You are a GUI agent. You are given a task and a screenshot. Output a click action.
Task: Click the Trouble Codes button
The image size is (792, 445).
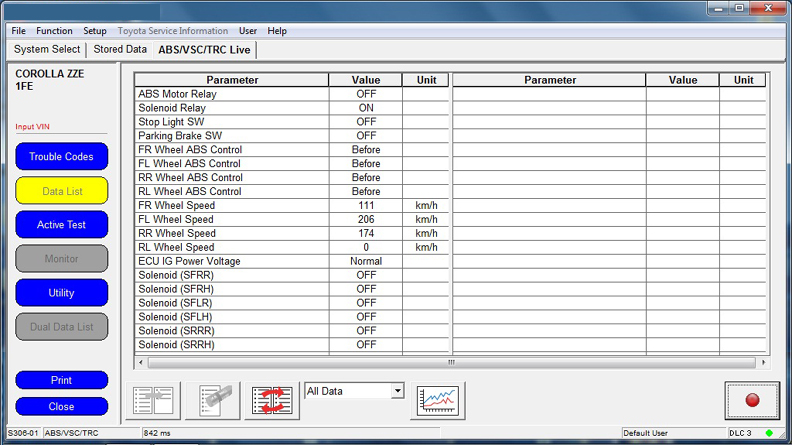62,157
